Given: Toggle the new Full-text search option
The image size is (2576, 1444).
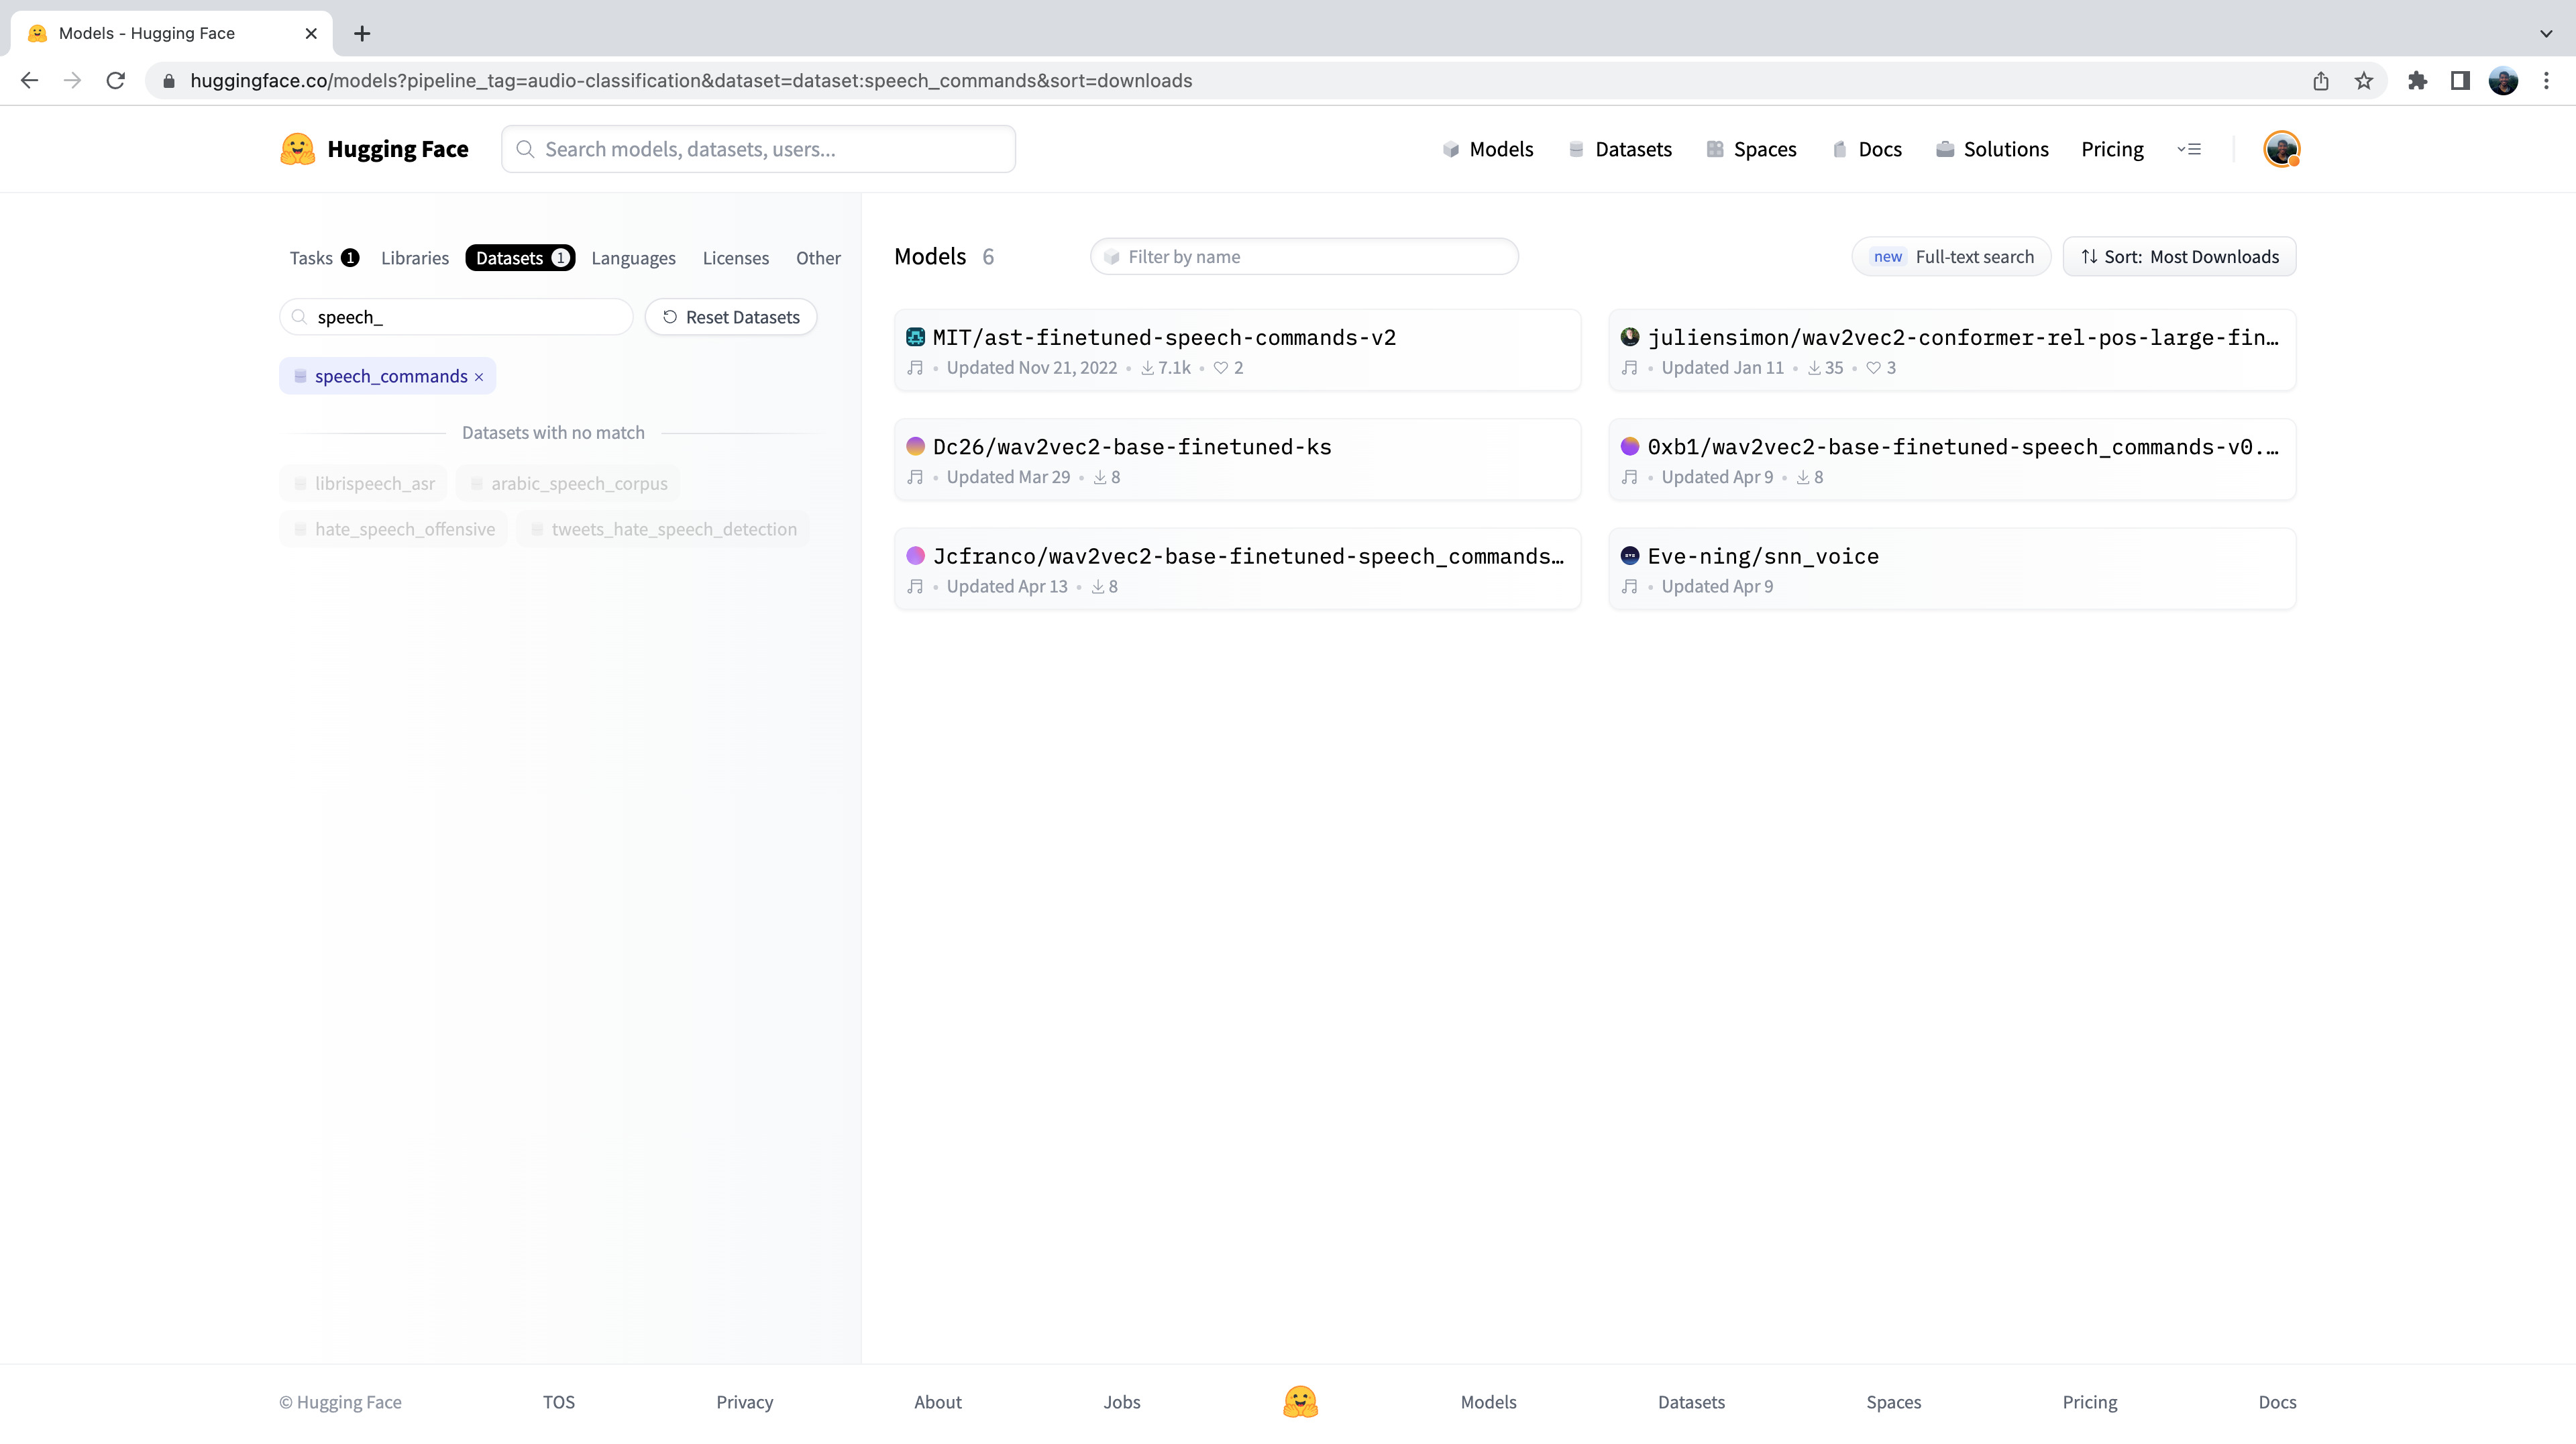Looking at the screenshot, I should click(1951, 257).
